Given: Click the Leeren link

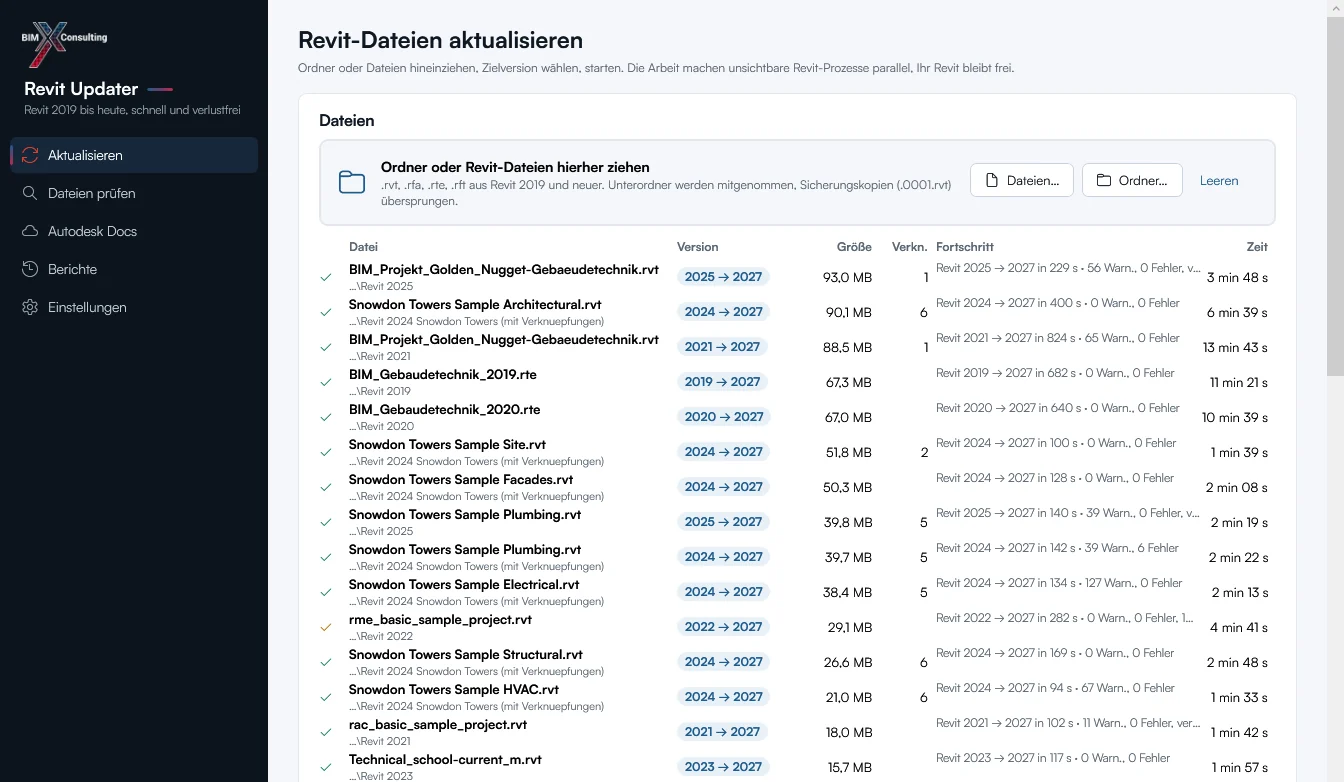Looking at the screenshot, I should point(1219,181).
